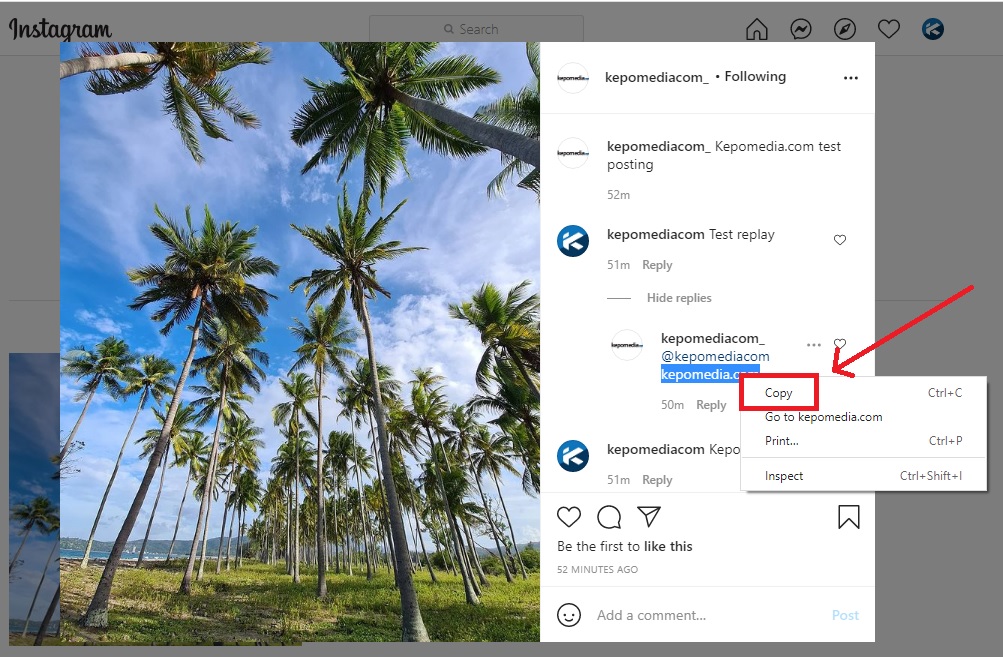Open the profile avatar in the top bar
1003x657 pixels.
(x=933, y=29)
